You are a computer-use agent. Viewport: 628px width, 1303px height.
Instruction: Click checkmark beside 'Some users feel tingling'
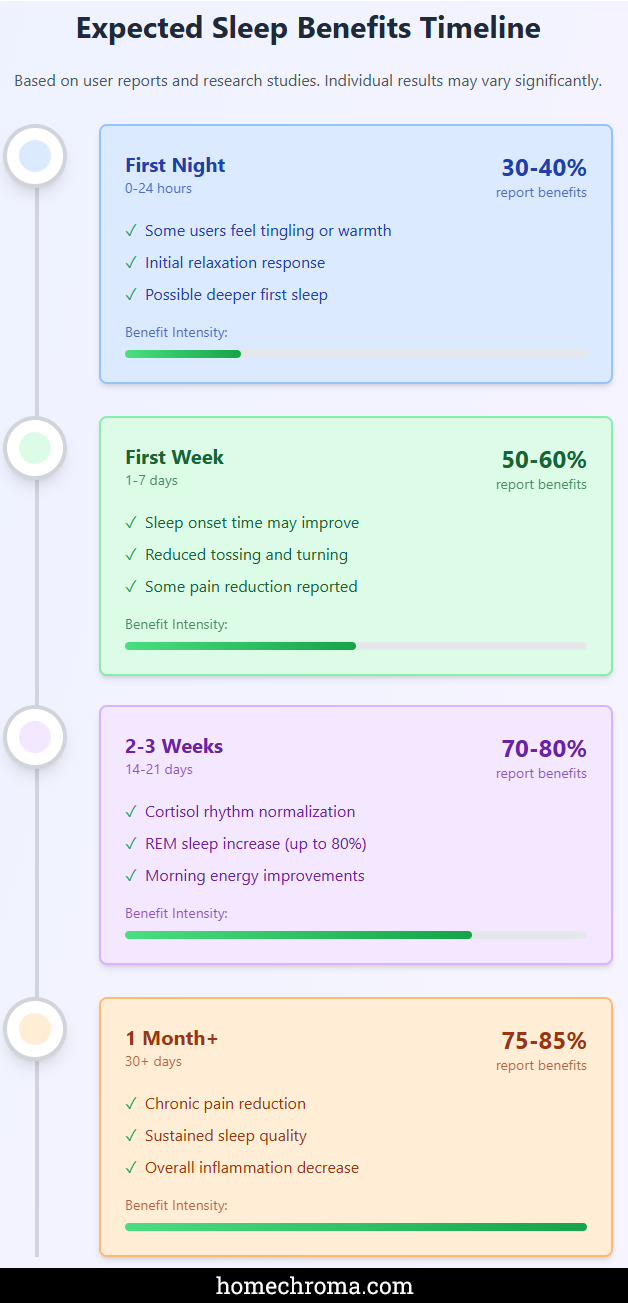[x=131, y=231]
